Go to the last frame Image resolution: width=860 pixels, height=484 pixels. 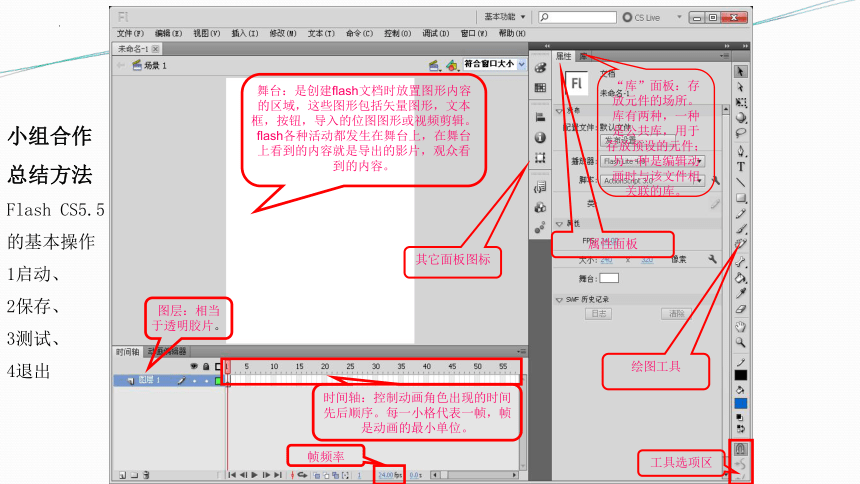278,475
